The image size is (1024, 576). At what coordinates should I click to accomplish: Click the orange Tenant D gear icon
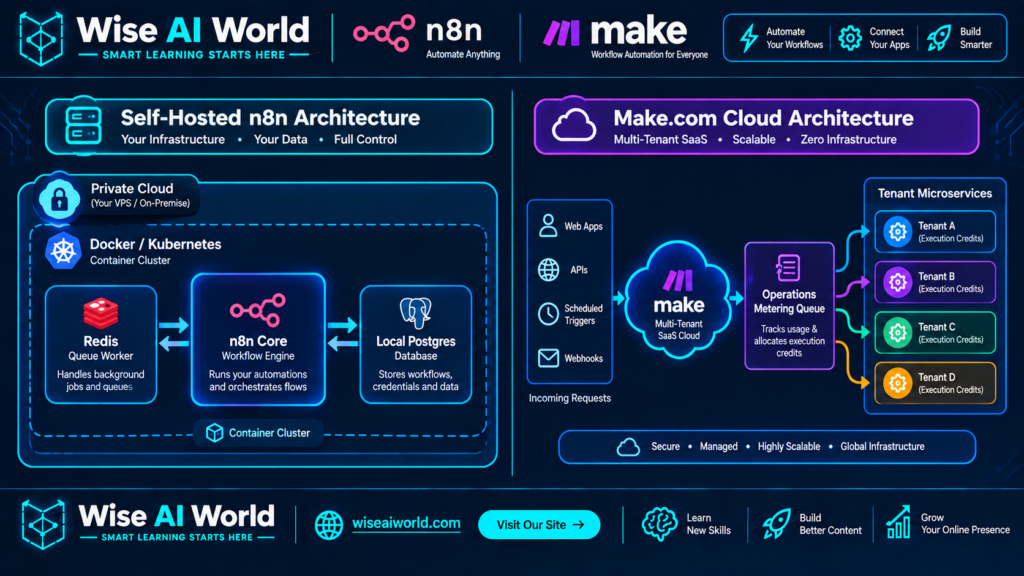pyautogui.click(x=897, y=383)
